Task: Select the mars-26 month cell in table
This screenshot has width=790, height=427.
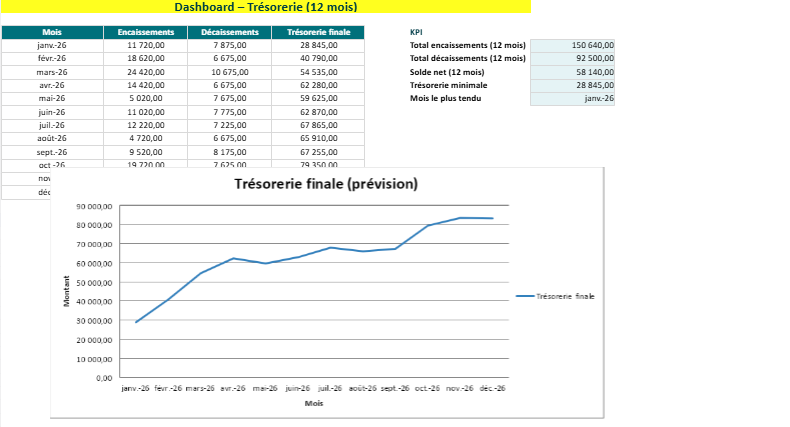Action: [51, 72]
